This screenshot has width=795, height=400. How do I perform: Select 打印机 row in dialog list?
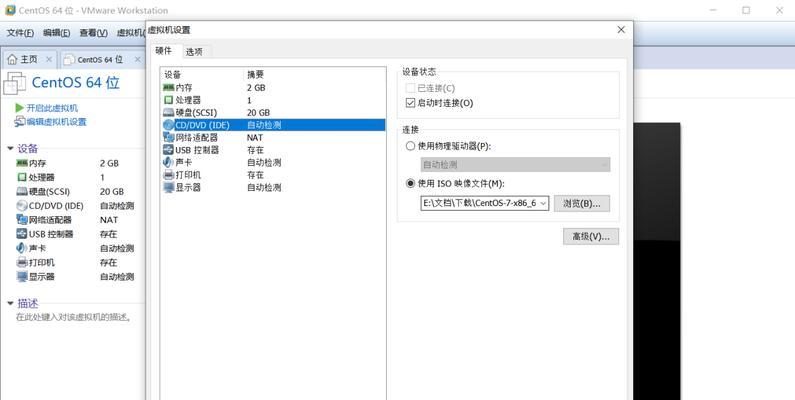[273, 175]
